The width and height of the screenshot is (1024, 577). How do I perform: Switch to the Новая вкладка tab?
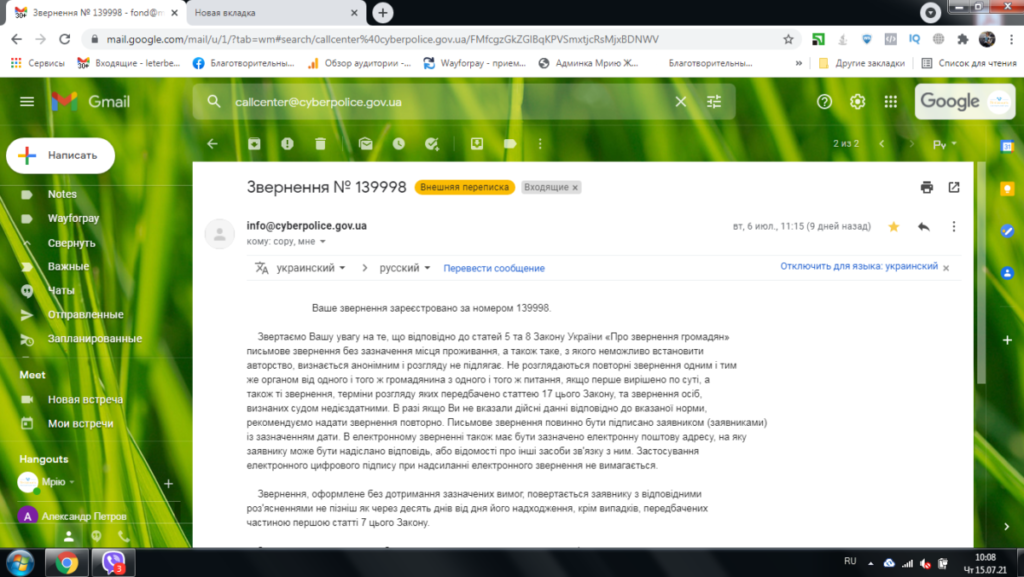pos(265,13)
